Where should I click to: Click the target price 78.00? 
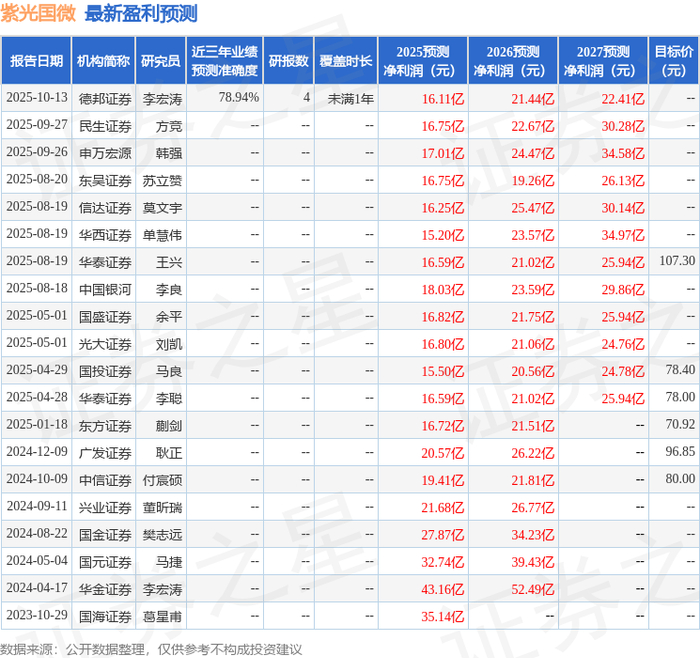pos(680,397)
